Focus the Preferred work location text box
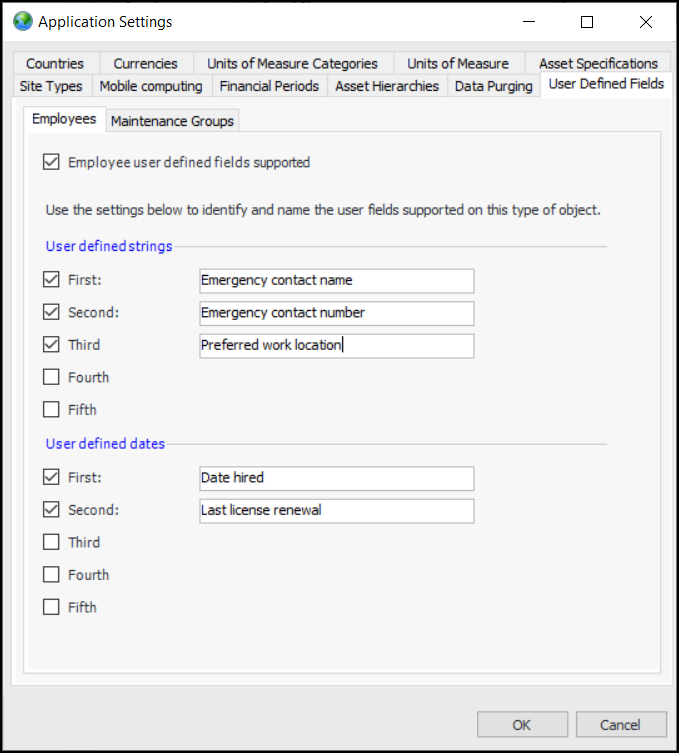679x753 pixels. 336,345
